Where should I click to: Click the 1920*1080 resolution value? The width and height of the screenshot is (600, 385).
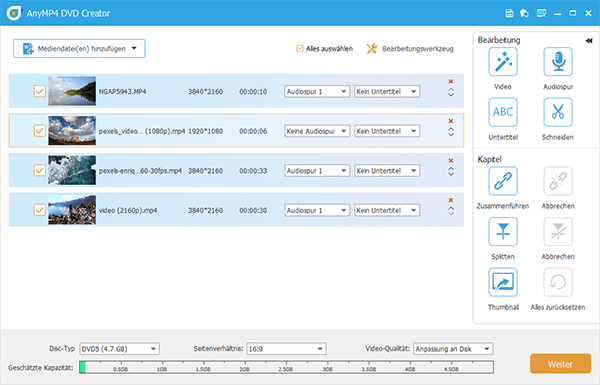click(205, 131)
